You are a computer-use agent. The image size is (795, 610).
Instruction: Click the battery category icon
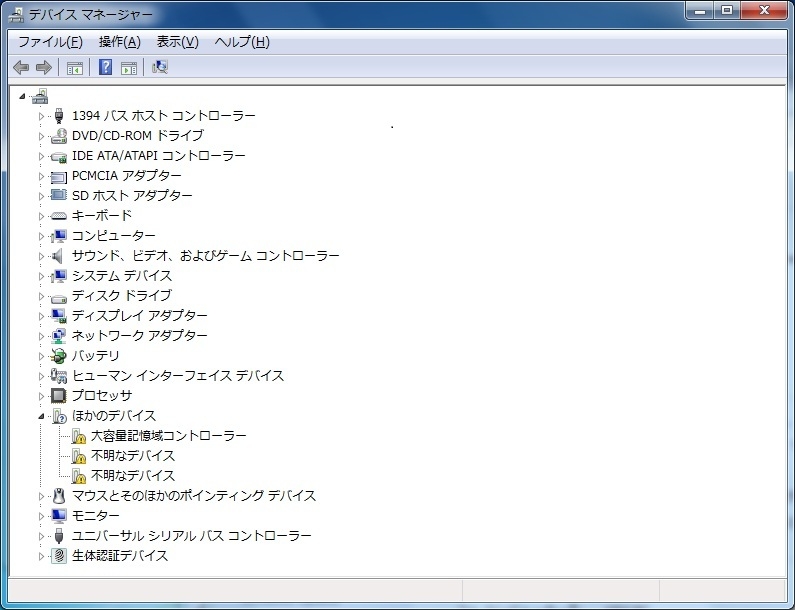click(59, 355)
